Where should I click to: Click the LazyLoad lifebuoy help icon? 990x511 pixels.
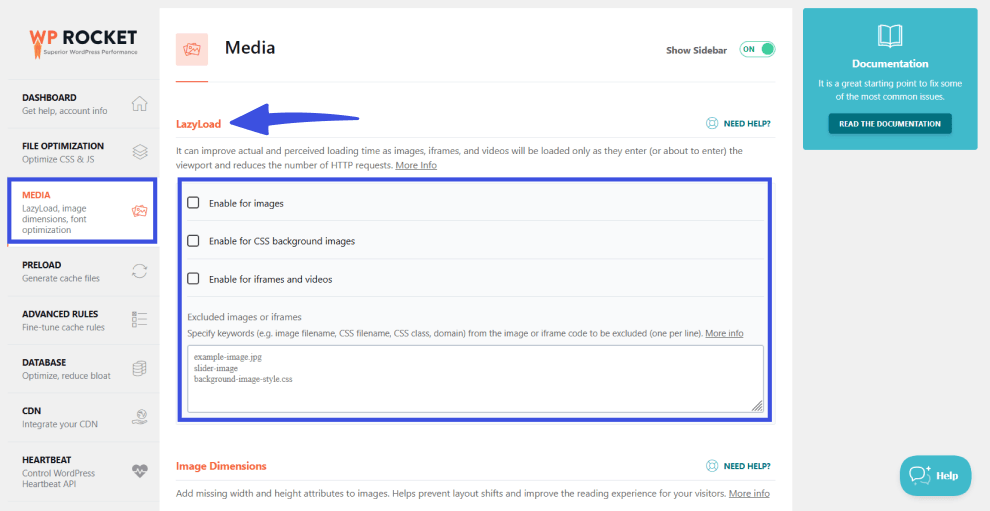pyautogui.click(x=712, y=124)
